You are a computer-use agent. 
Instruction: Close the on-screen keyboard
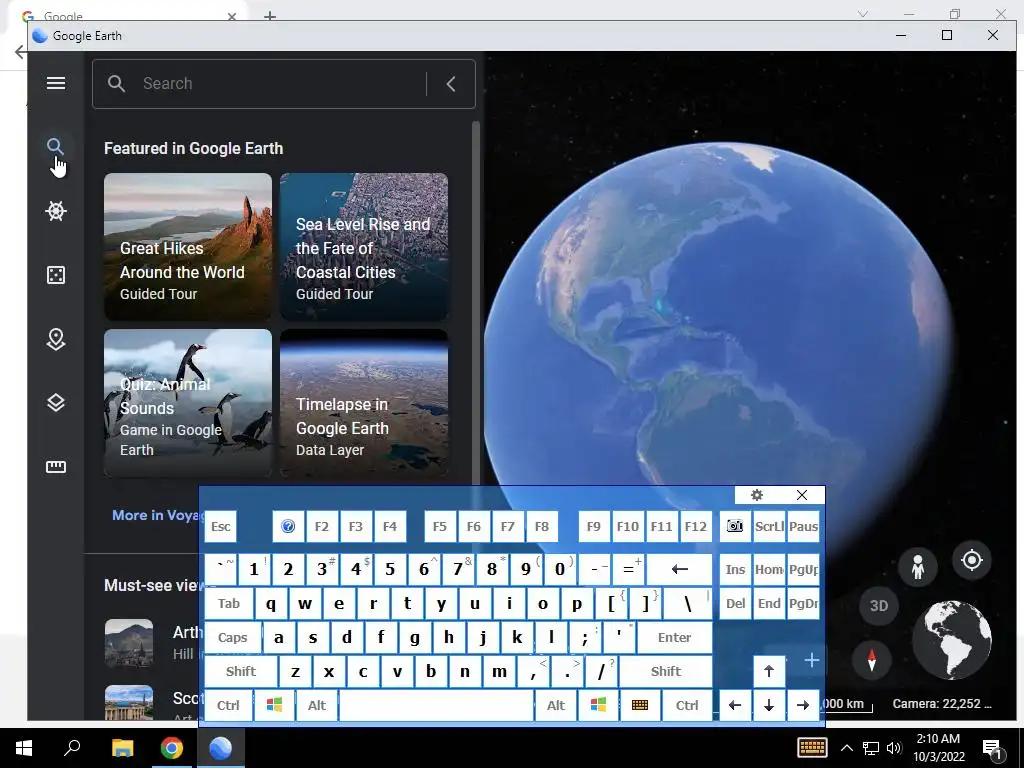coord(802,495)
